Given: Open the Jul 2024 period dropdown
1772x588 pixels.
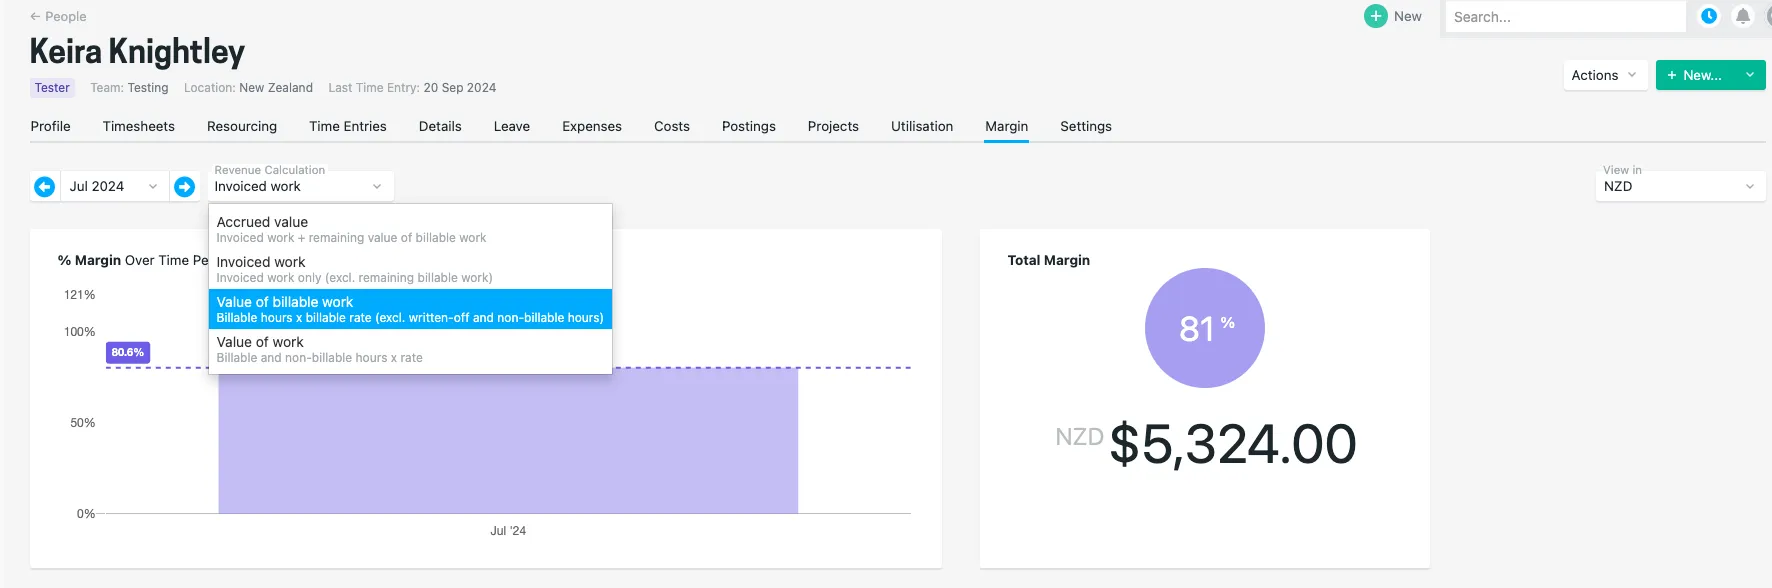Looking at the screenshot, I should pos(114,186).
